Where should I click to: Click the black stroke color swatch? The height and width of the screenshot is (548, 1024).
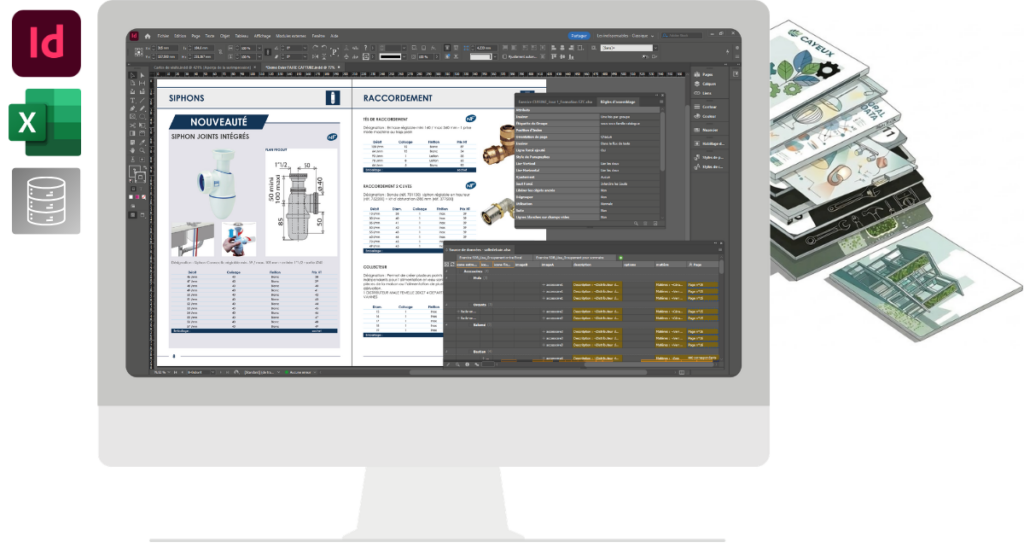tap(391, 56)
